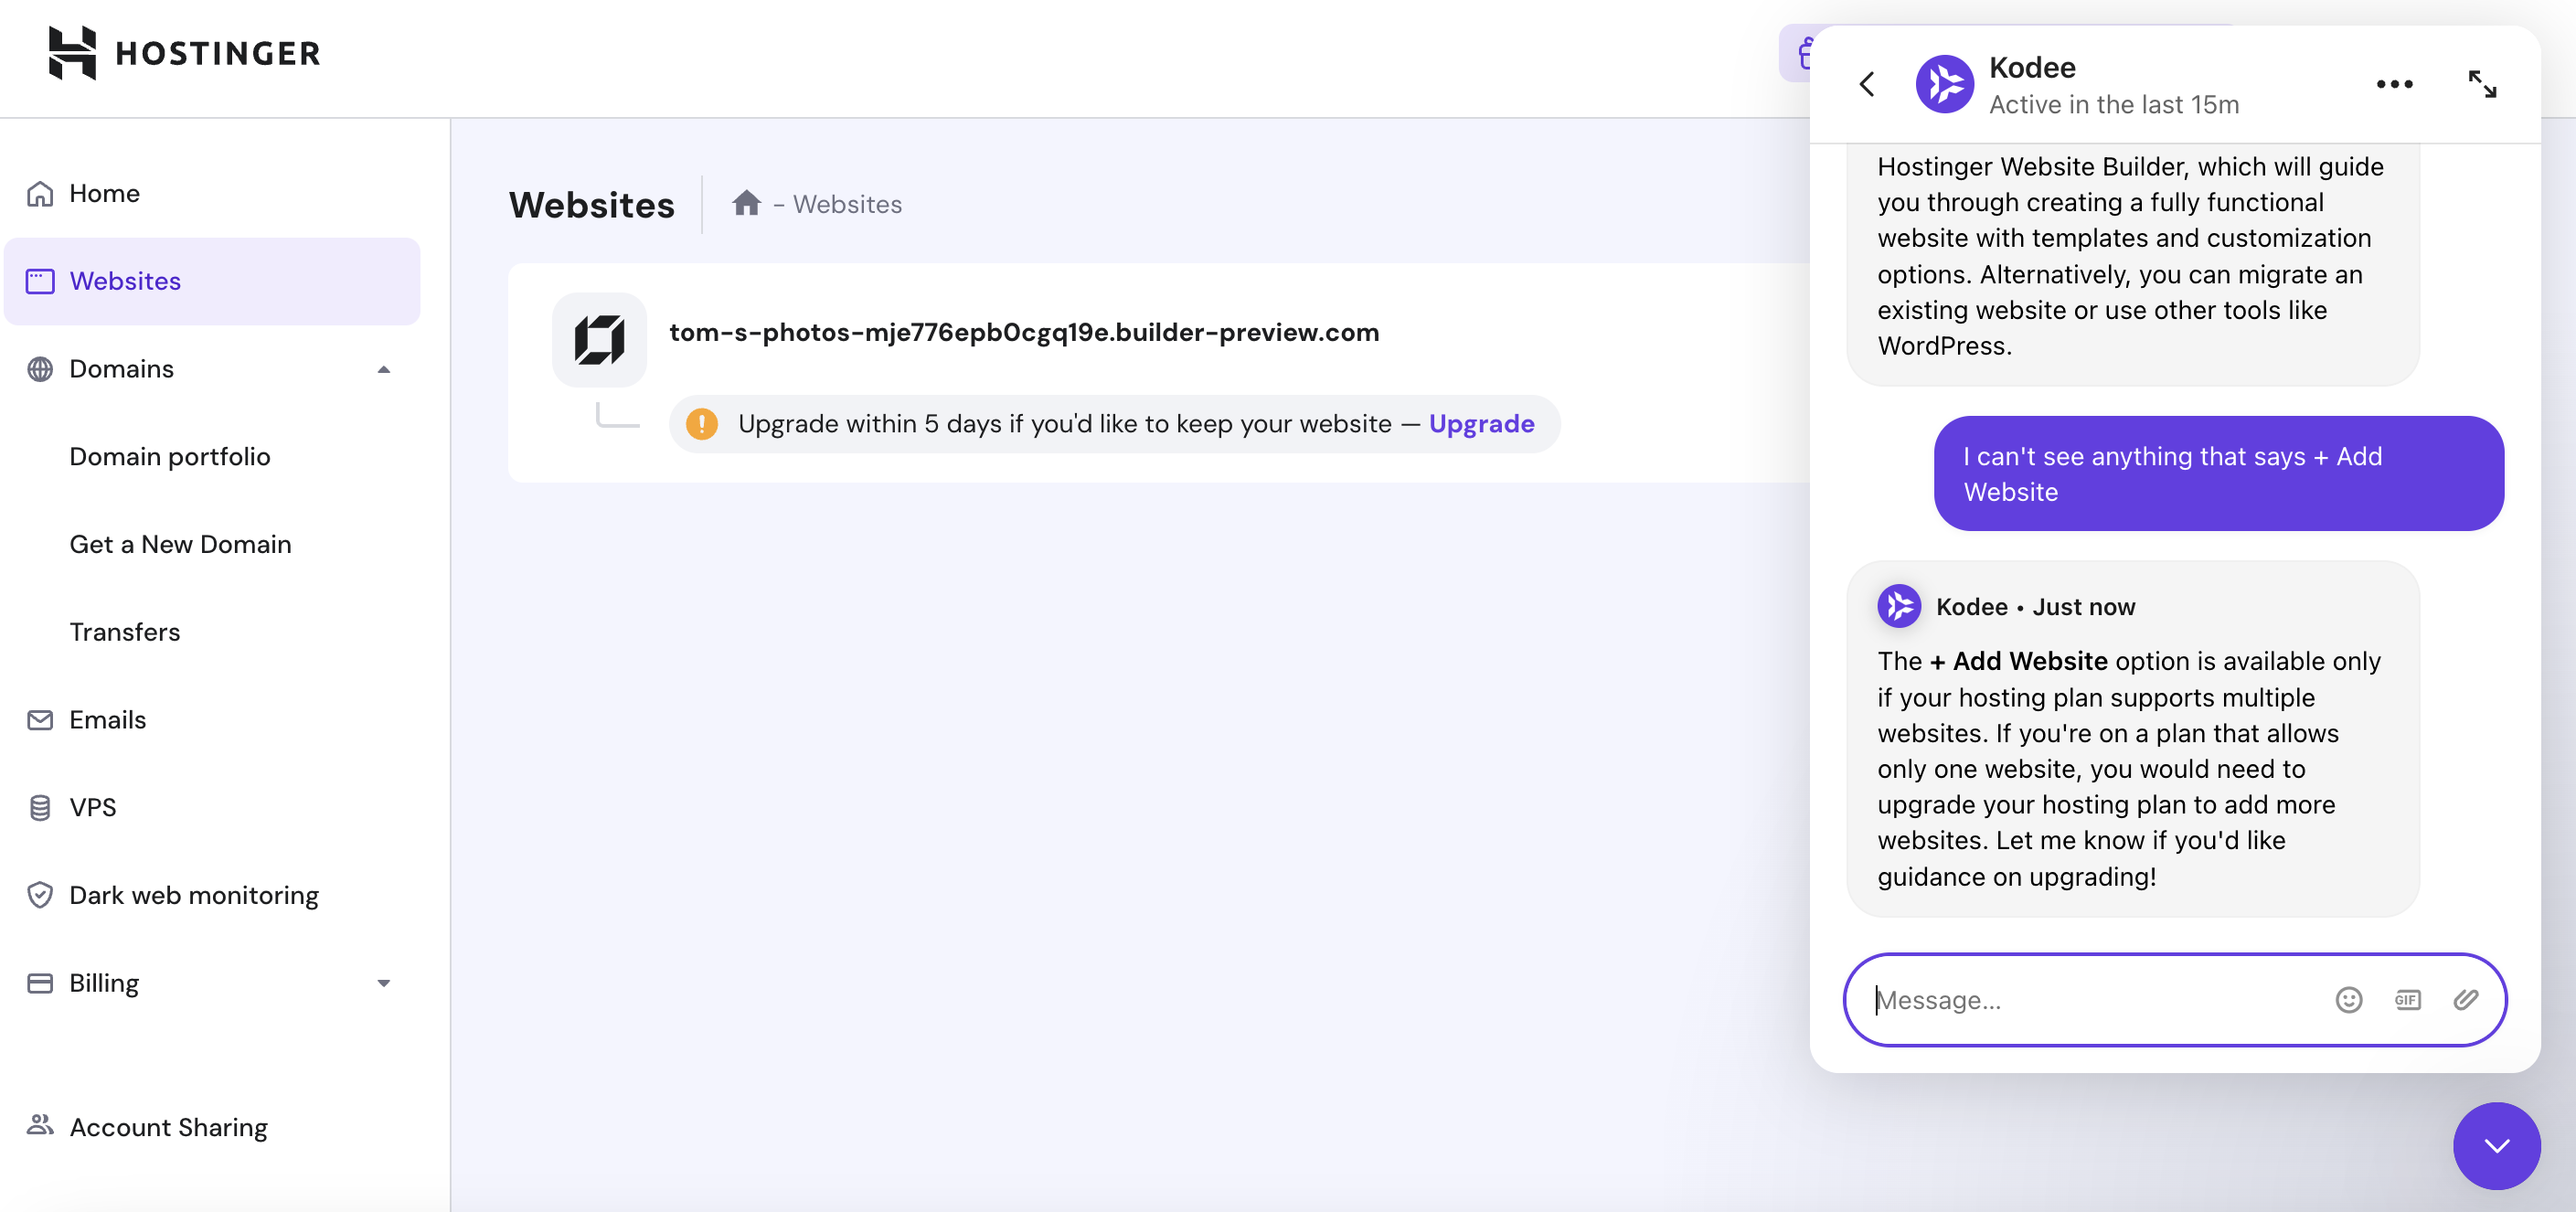The width and height of the screenshot is (2576, 1212).
Task: Click the Hostinger logo
Action: click(x=184, y=53)
